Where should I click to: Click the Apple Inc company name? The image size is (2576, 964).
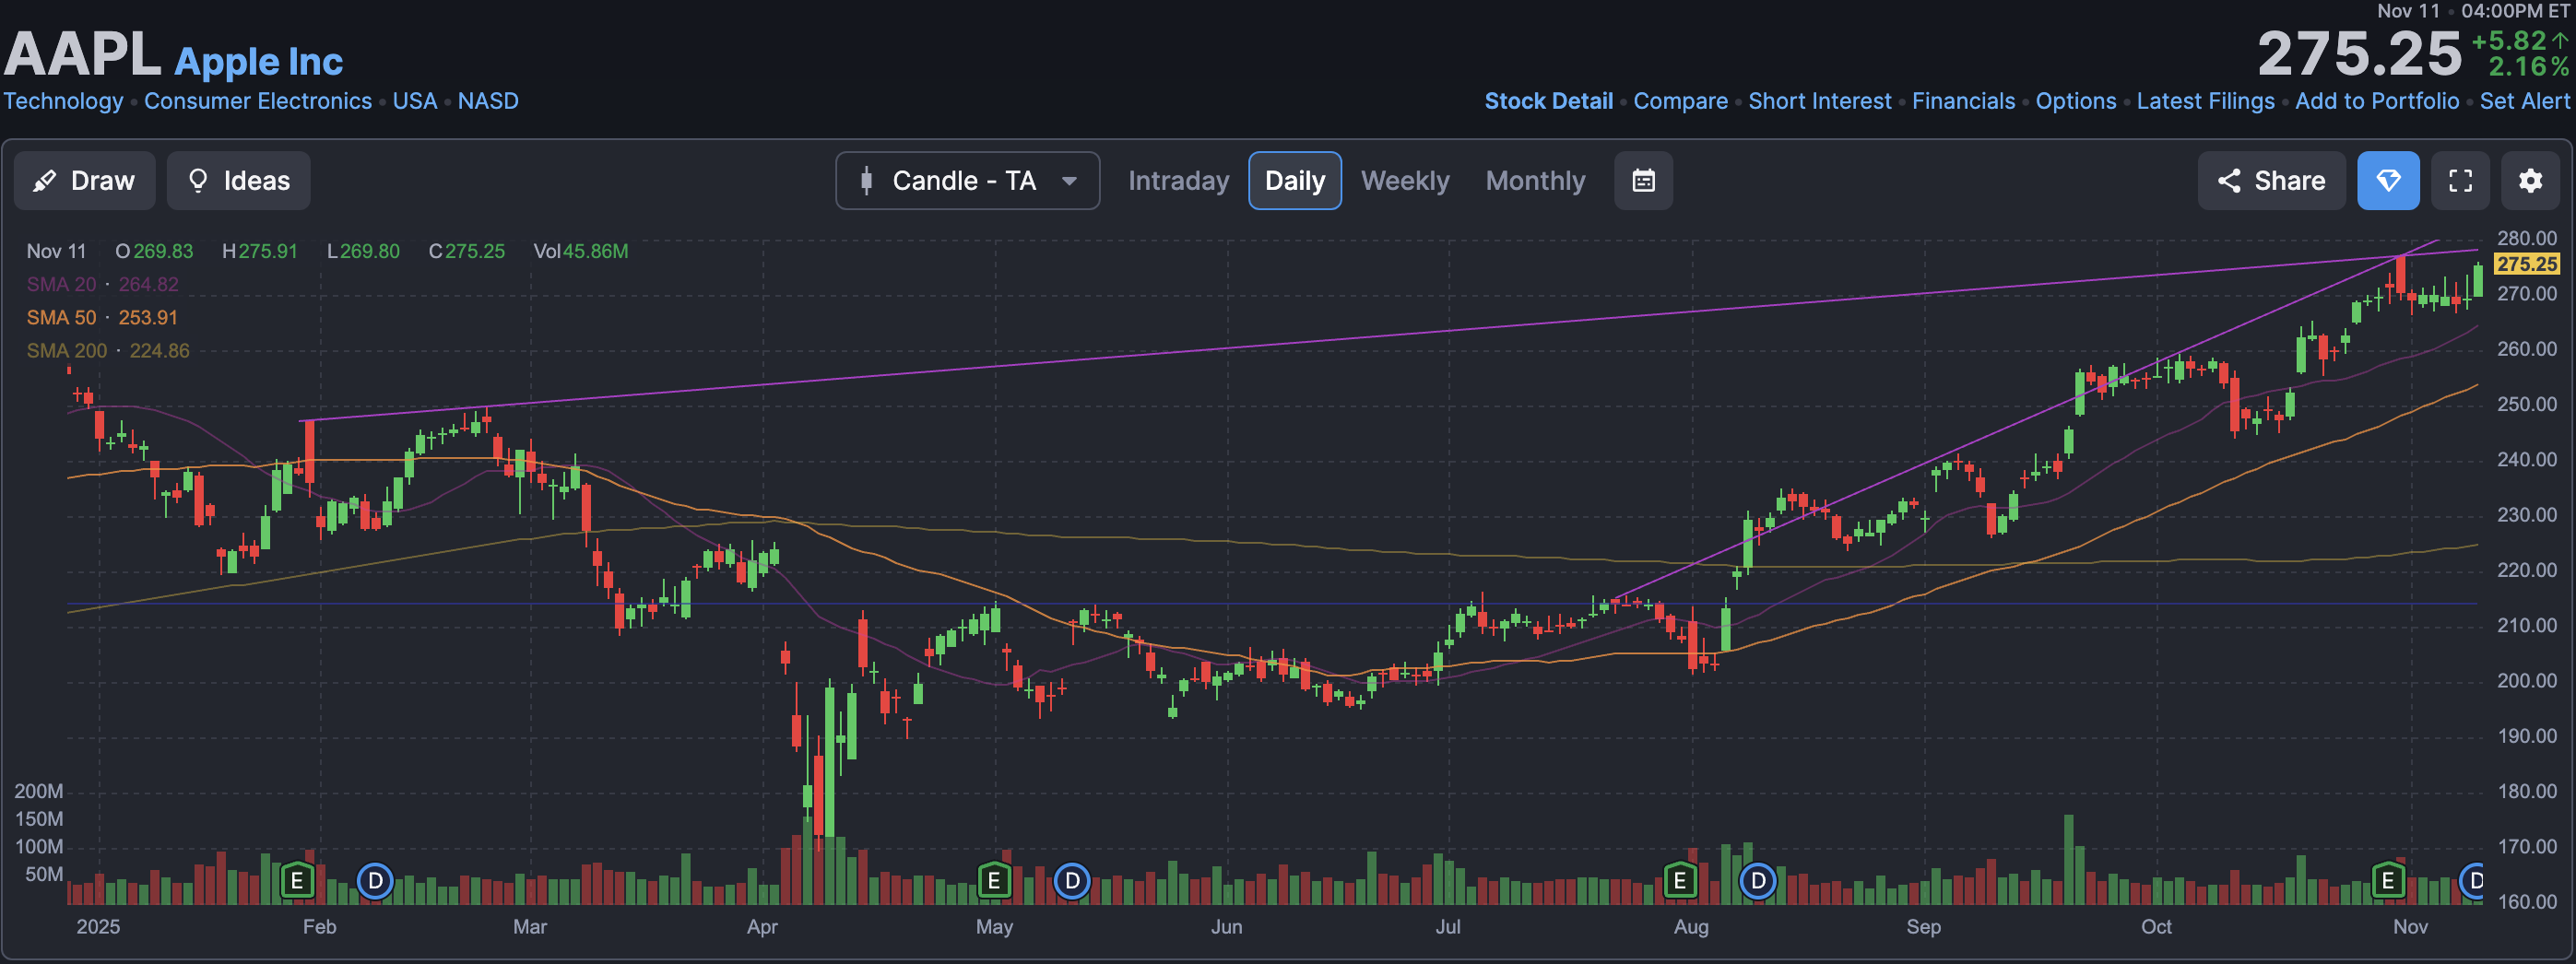coord(259,62)
